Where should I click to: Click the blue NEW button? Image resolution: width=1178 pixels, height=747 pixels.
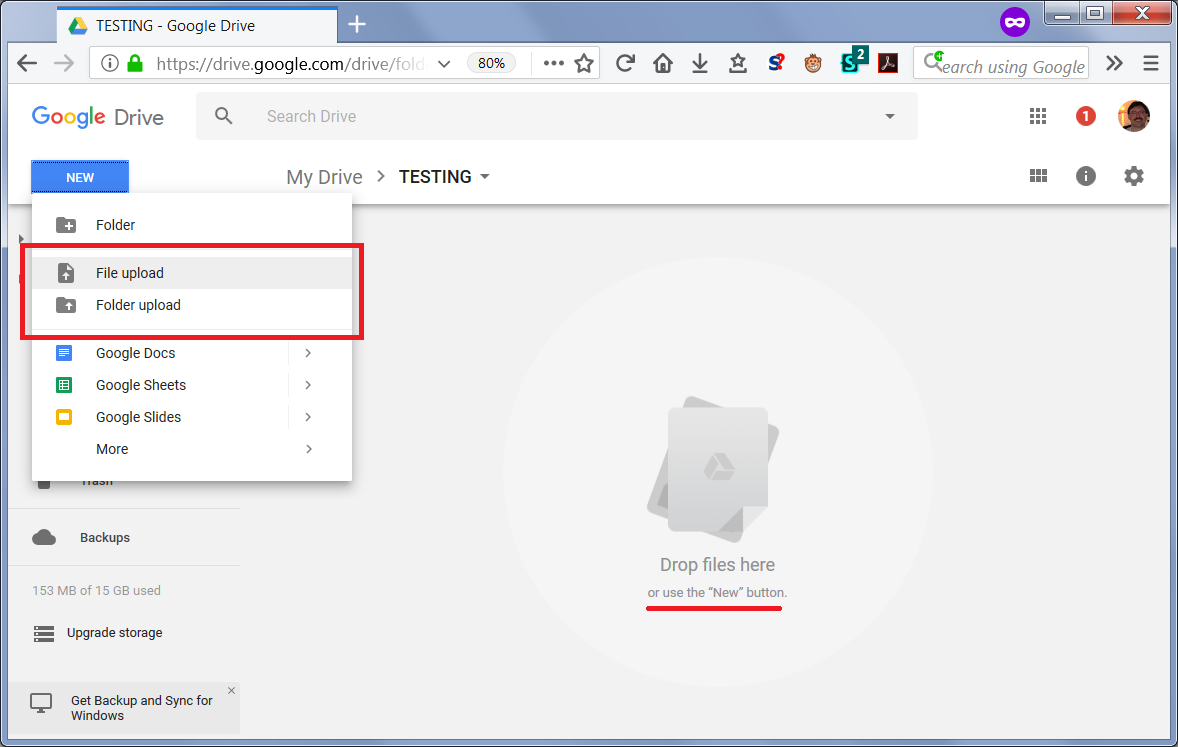80,177
